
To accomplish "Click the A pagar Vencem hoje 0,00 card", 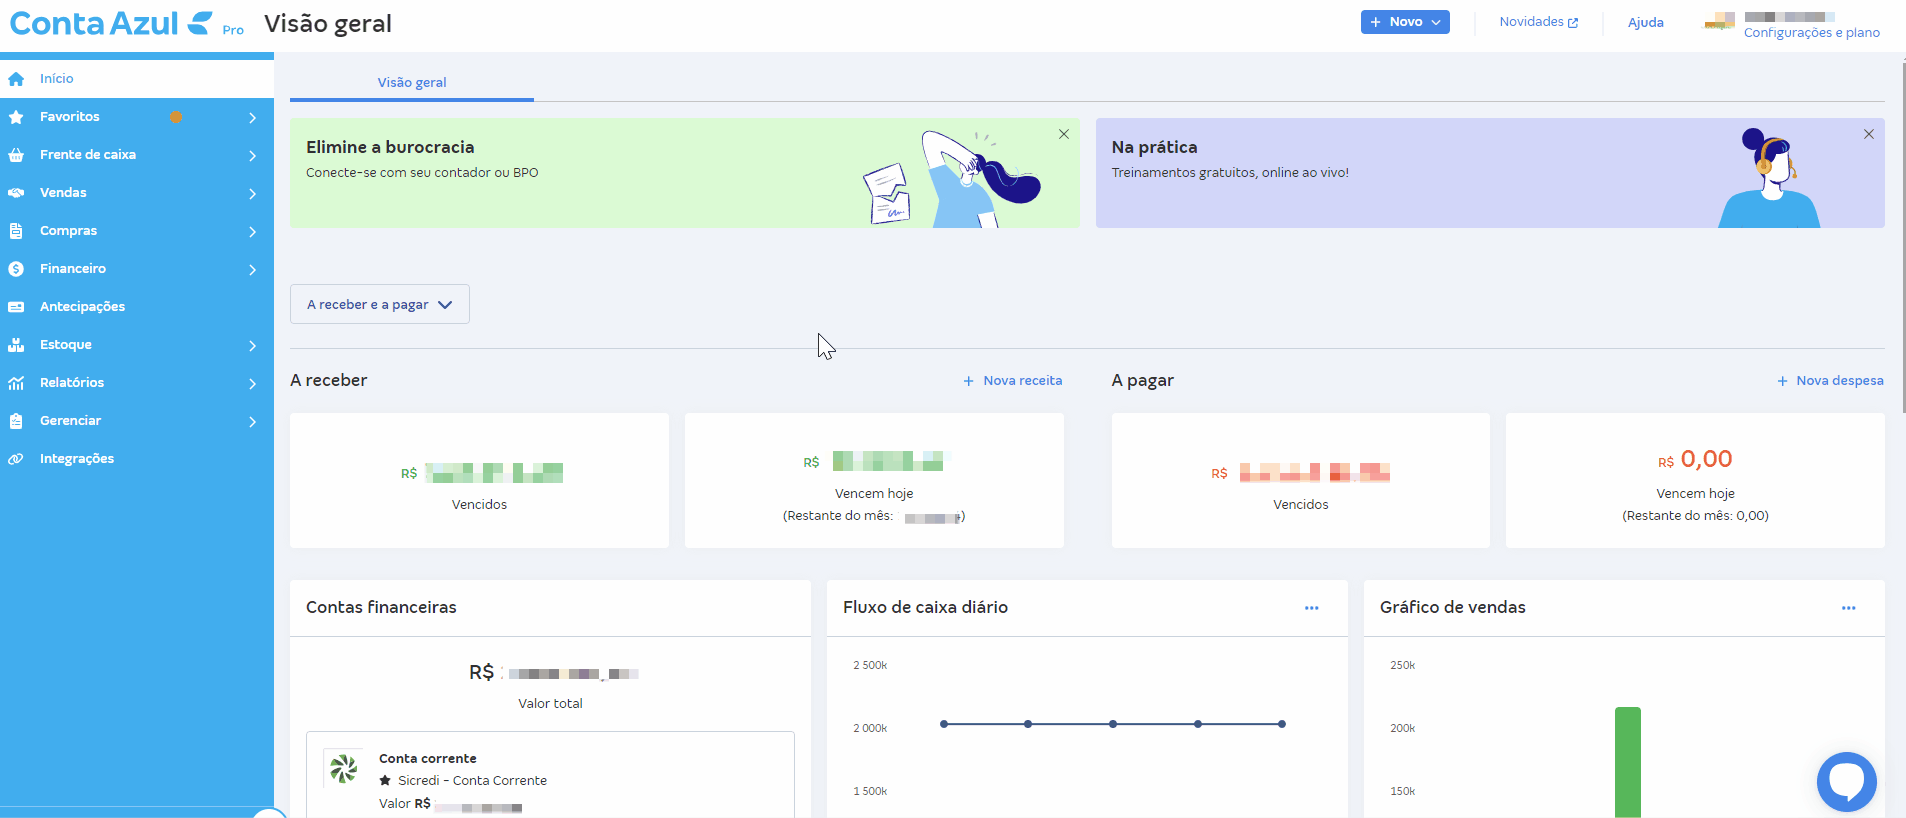I will 1695,480.
